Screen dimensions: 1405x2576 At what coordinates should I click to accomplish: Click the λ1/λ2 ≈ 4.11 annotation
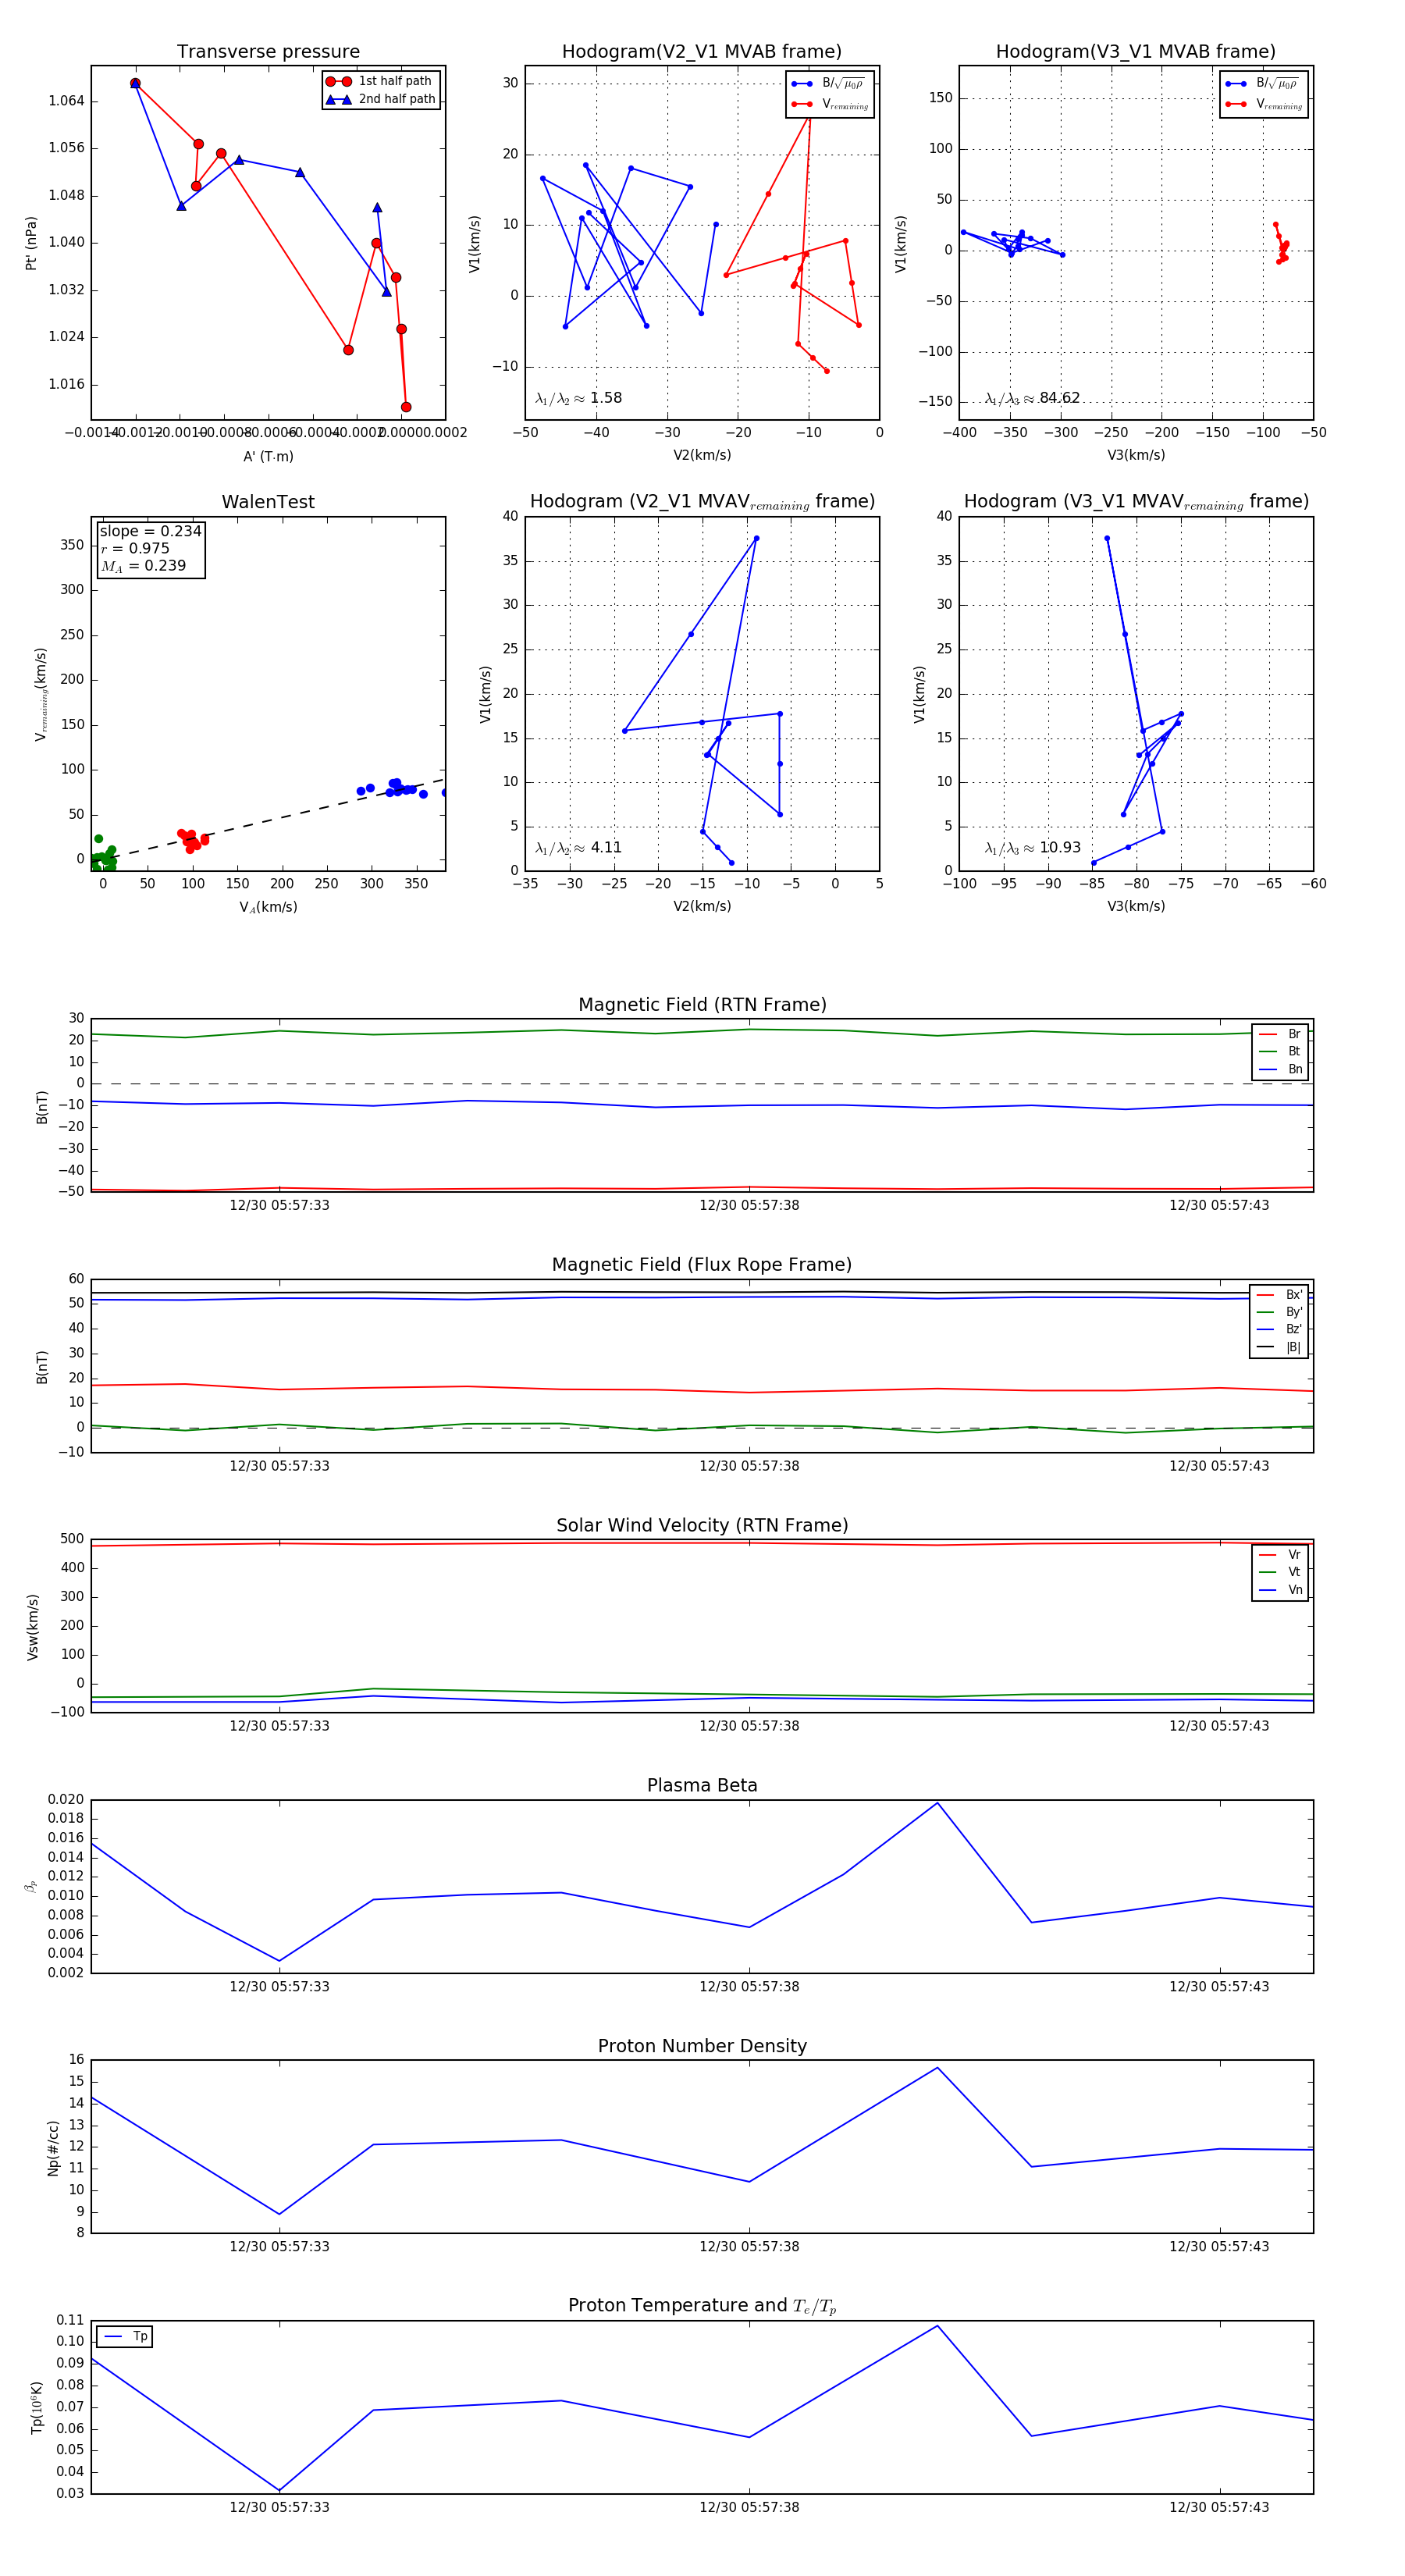coord(578,848)
